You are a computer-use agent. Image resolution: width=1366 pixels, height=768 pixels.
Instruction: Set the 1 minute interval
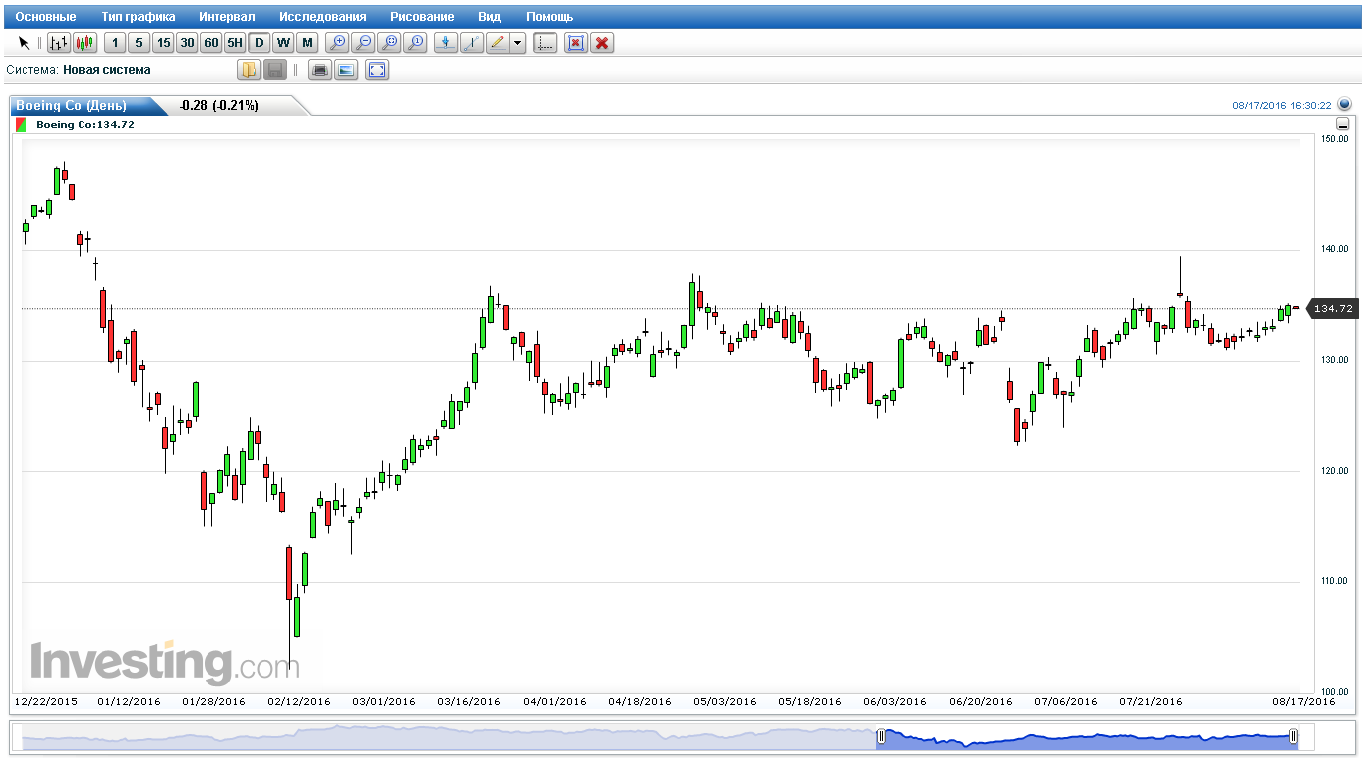(115, 43)
